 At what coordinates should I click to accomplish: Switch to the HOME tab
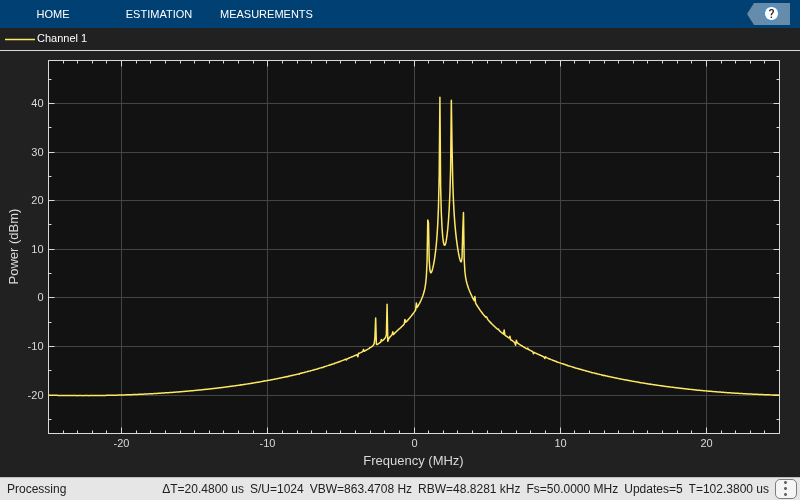pyautogui.click(x=53, y=14)
